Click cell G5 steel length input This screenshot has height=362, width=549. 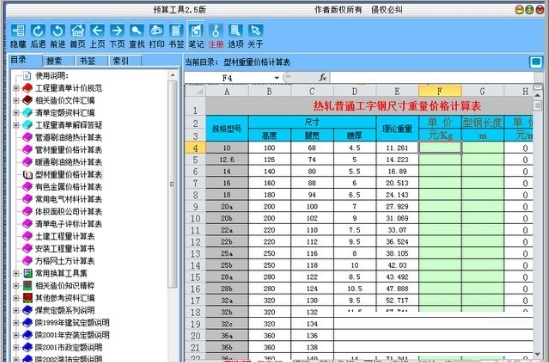click(482, 160)
